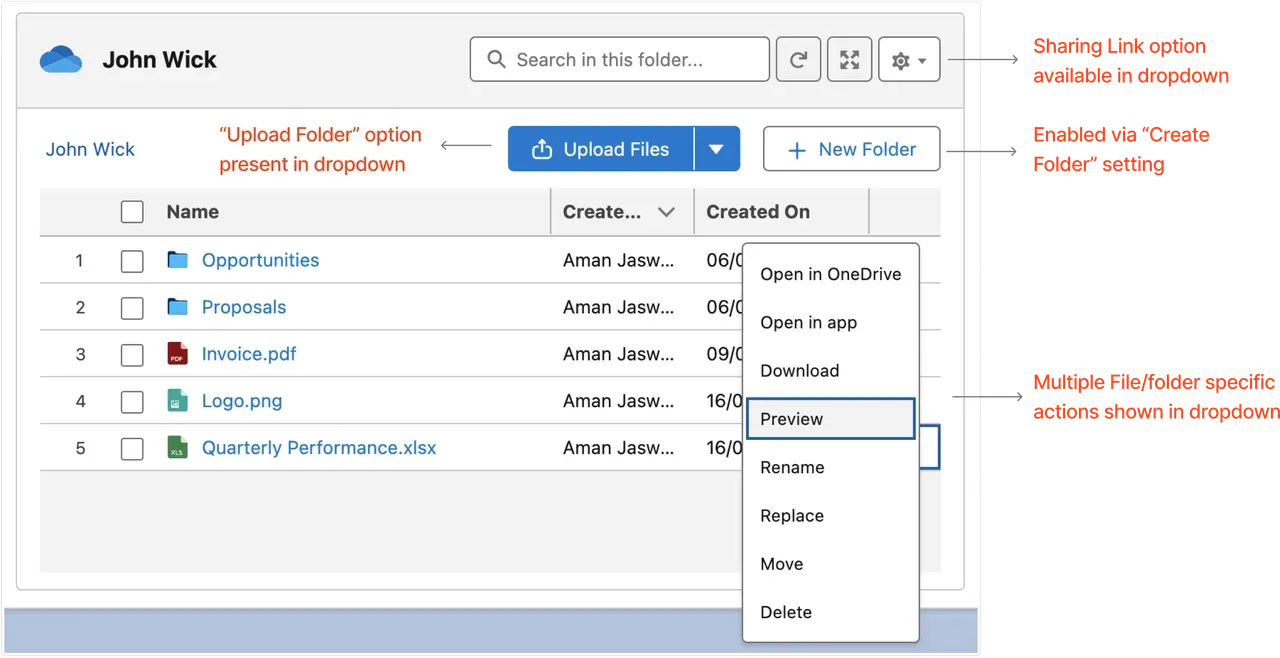Open the Quarterly Performance.xlsx link

pyautogui.click(x=318, y=448)
